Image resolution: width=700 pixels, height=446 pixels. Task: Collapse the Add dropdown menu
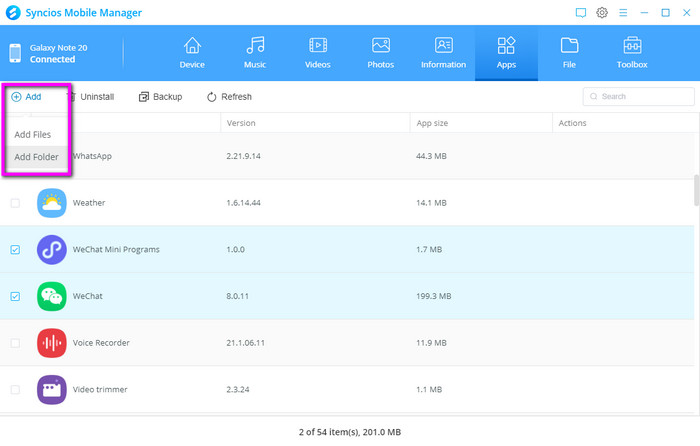coord(27,97)
